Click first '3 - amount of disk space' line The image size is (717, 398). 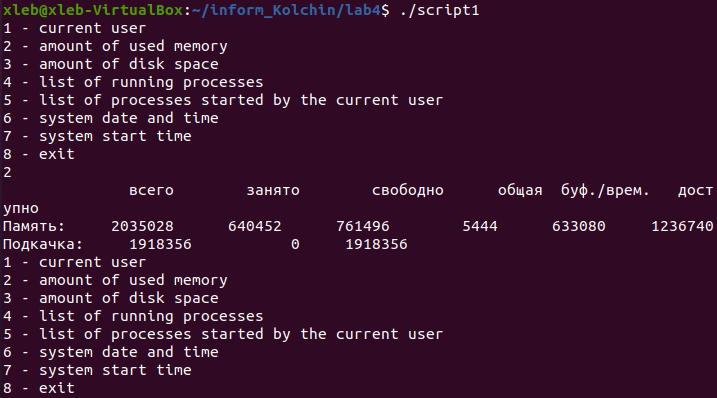click(x=111, y=64)
